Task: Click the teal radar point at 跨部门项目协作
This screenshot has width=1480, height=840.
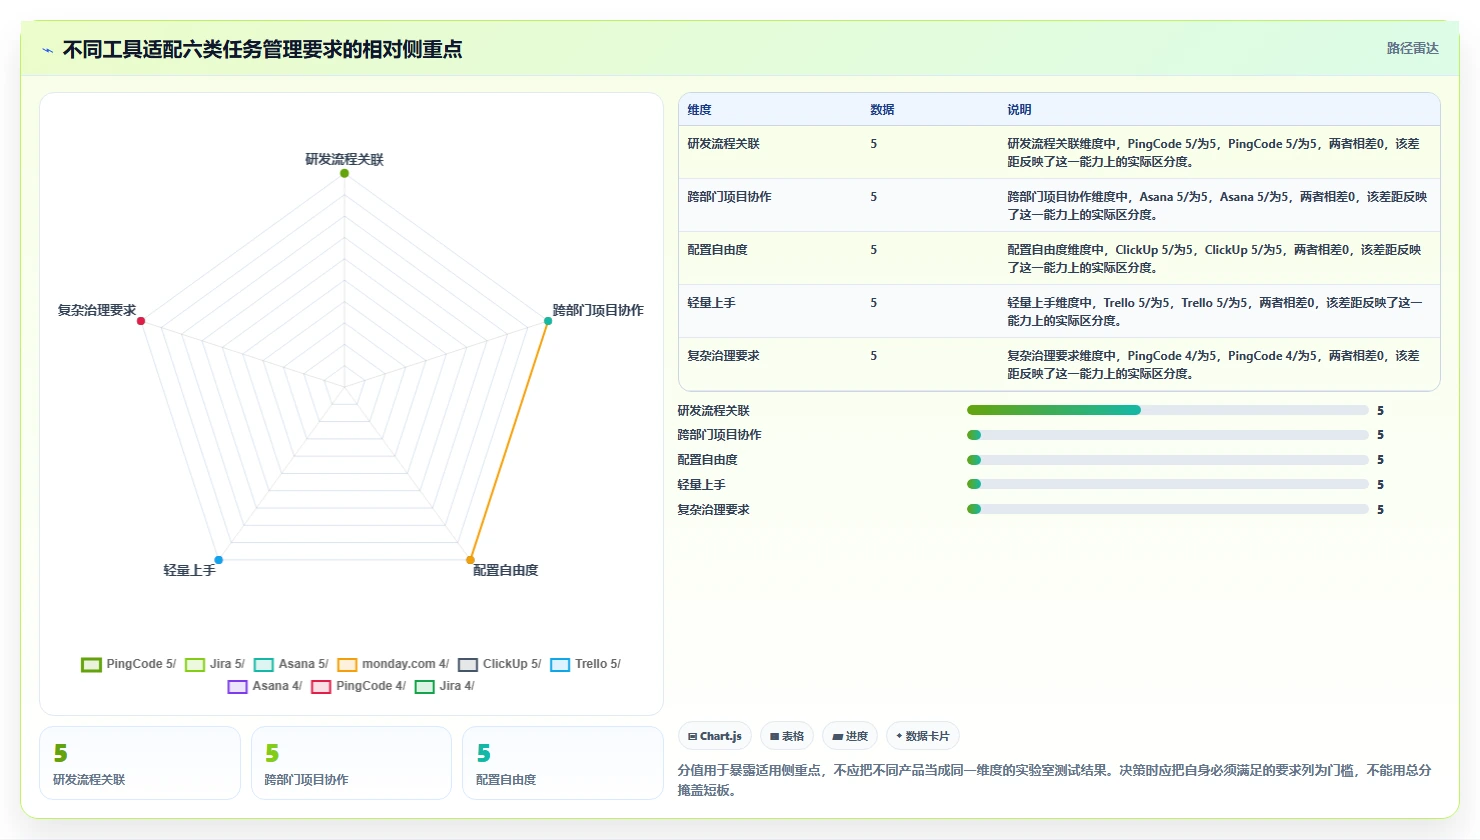Action: [548, 321]
